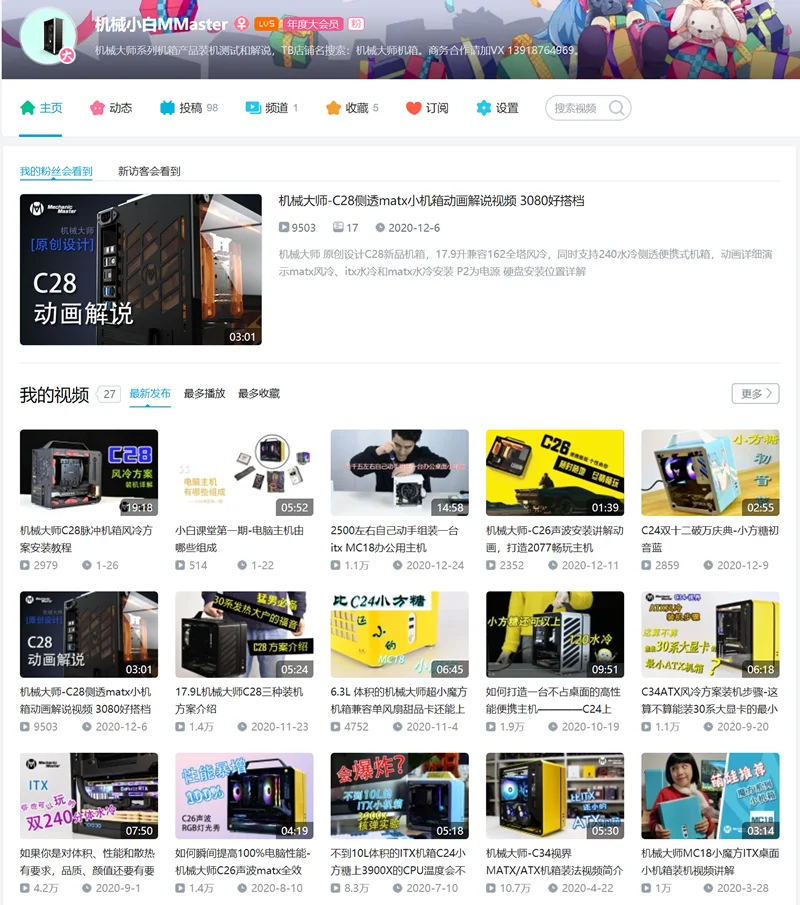
Task: Click the 订阅 heart icon
Action: [x=413, y=108]
